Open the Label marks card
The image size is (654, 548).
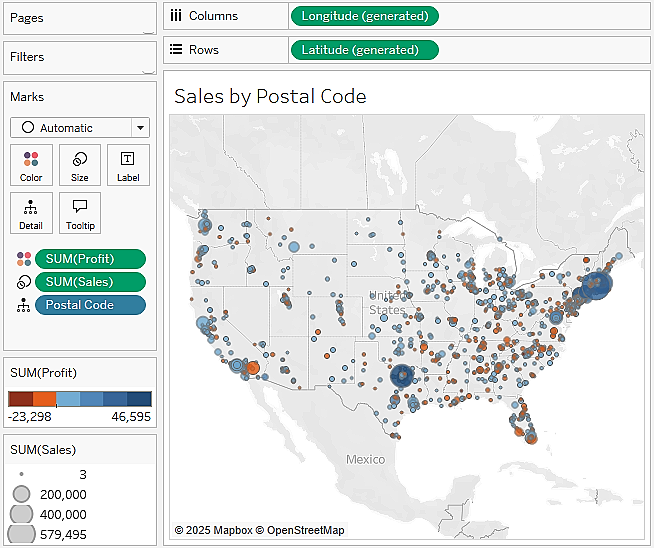pyautogui.click(x=128, y=165)
